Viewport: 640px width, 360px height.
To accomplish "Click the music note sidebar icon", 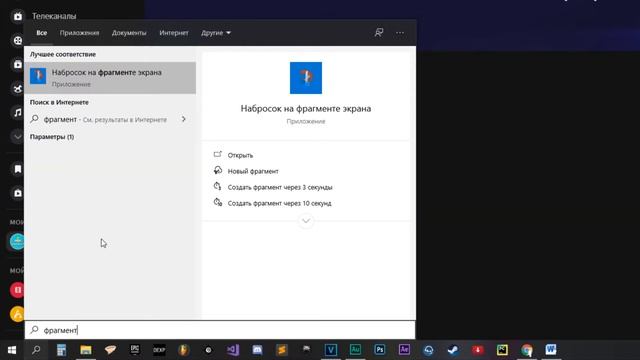I will 18,112.
